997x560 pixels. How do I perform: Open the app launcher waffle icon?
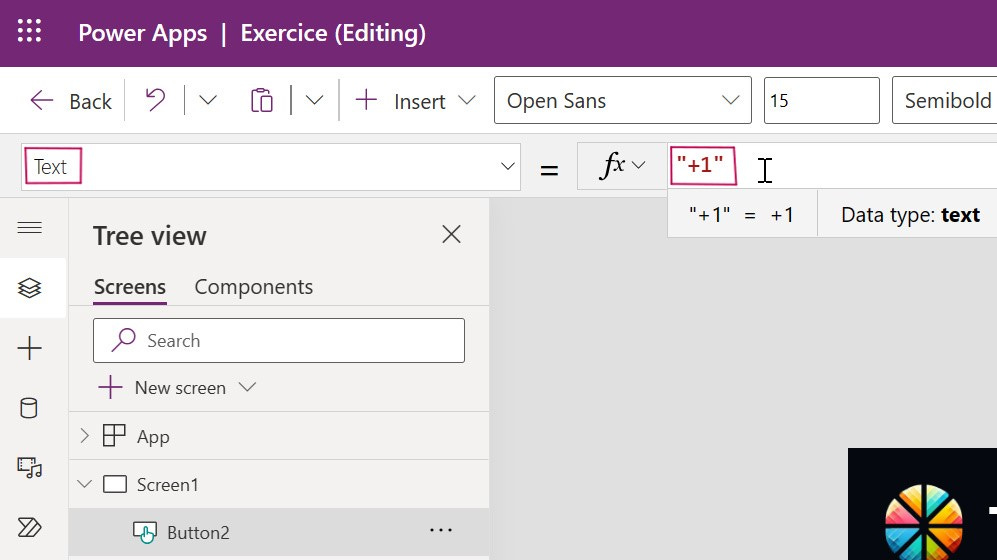click(29, 31)
